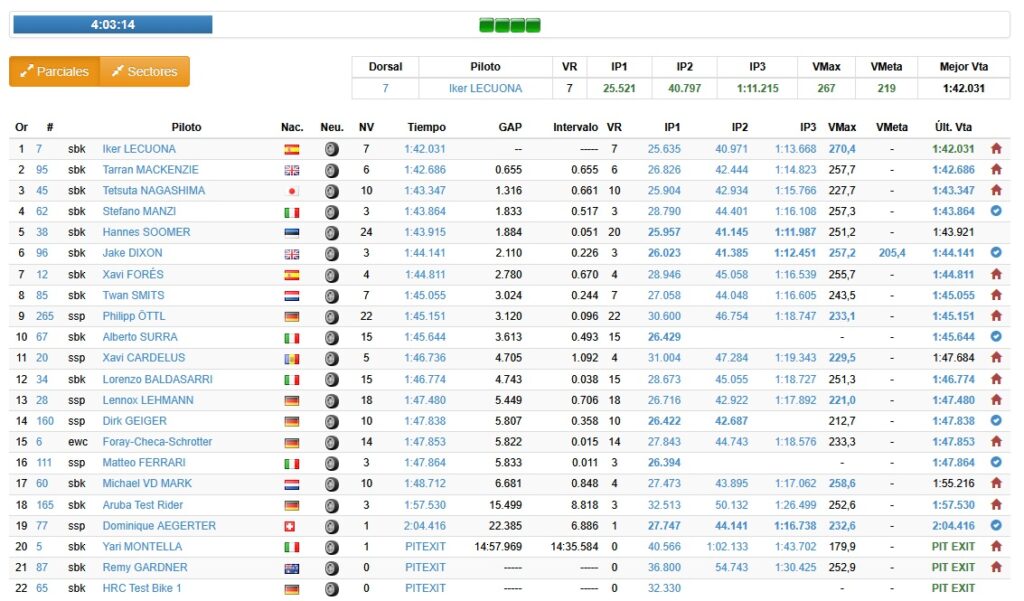Click the blue session timer progress bar
Screen dimensions: 1024x601
click(112, 24)
